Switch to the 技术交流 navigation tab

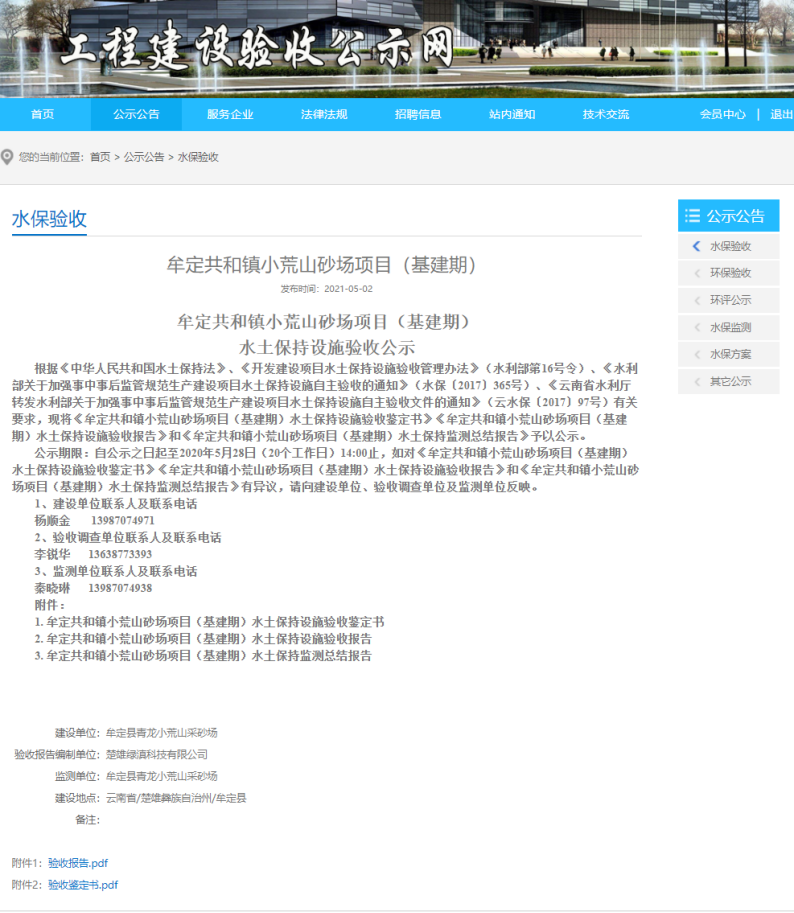point(606,114)
